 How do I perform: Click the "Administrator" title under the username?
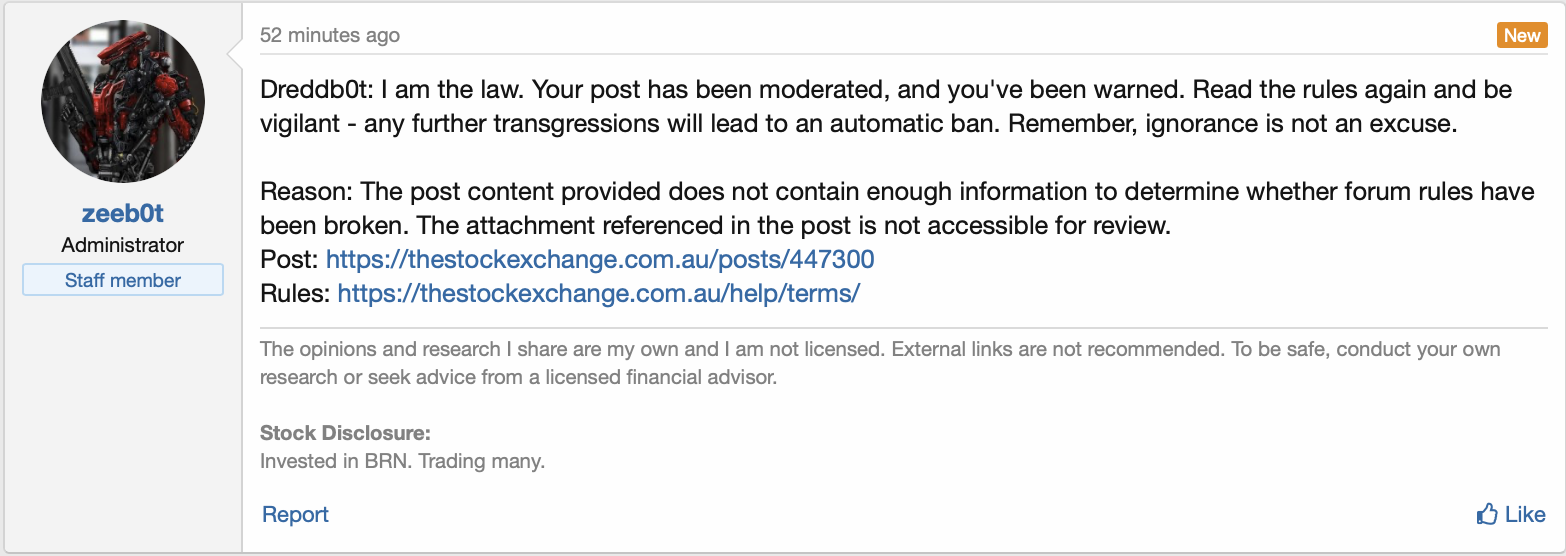point(122,245)
